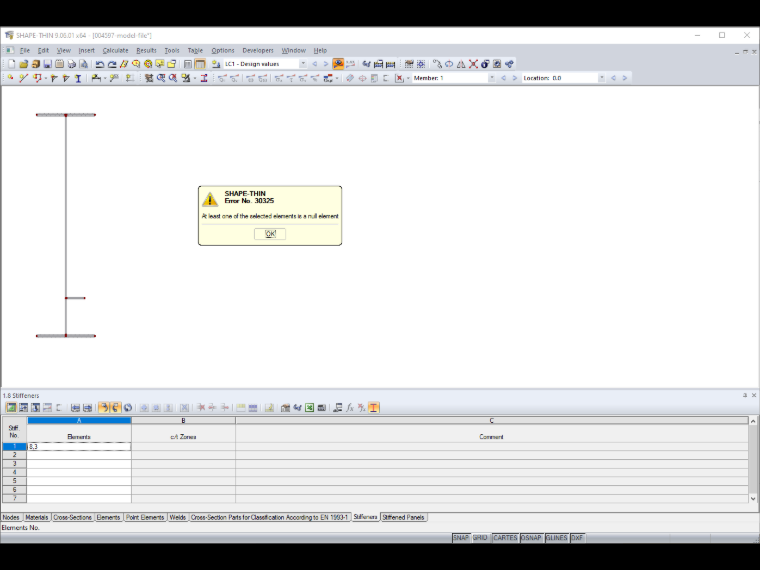Click the c/t Zones column header
This screenshot has height=570, width=760.
click(x=183, y=437)
